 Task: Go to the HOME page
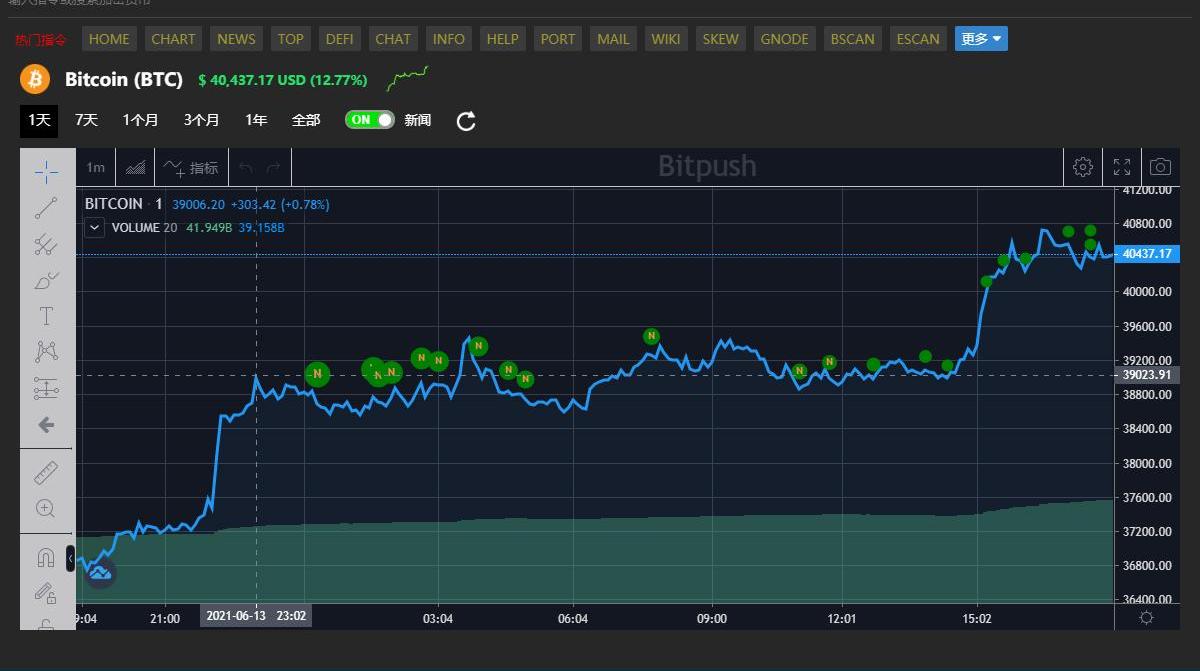(x=109, y=39)
